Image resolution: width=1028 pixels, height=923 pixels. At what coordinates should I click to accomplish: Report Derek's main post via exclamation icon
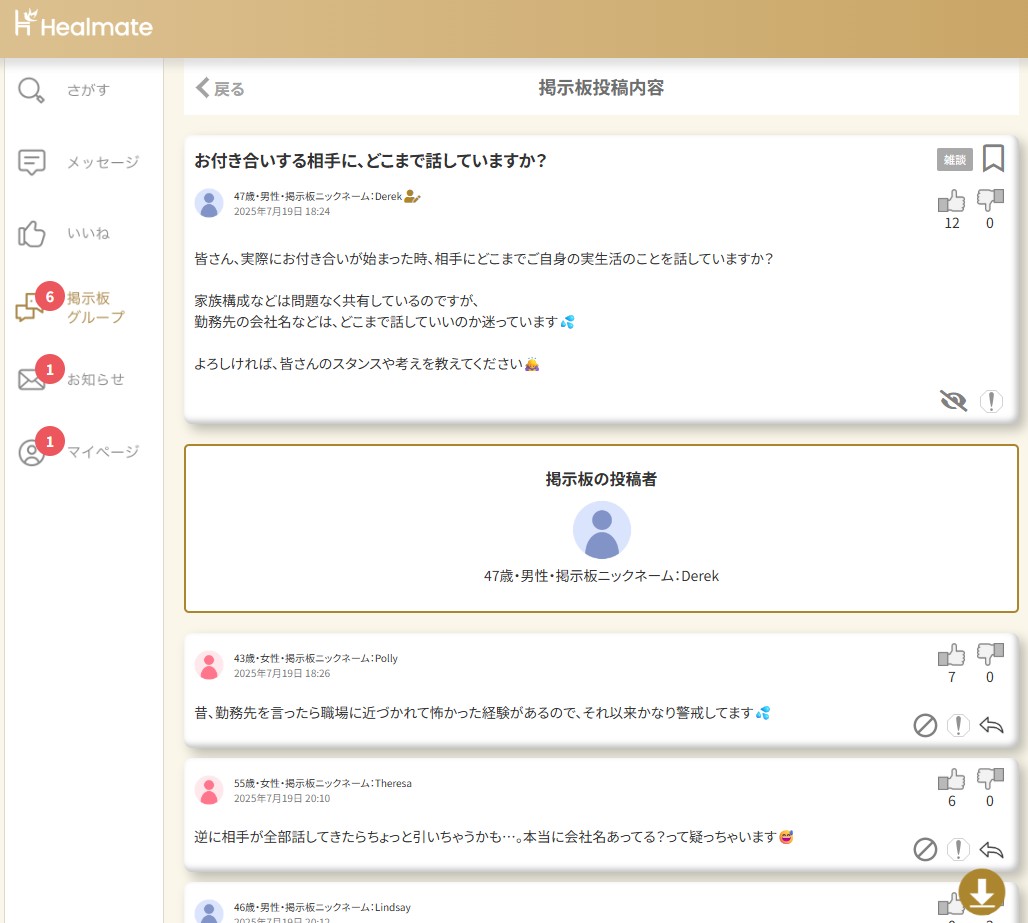(991, 401)
